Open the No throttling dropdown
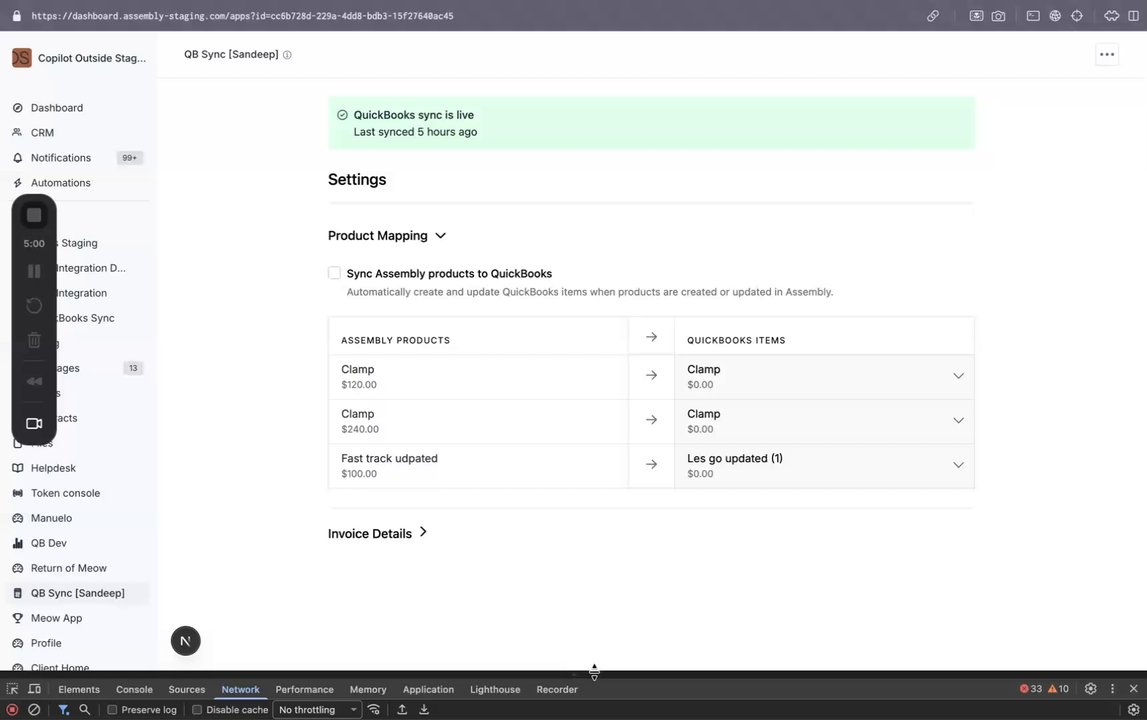Screen dimensions: 1147x720 [x=318, y=710]
